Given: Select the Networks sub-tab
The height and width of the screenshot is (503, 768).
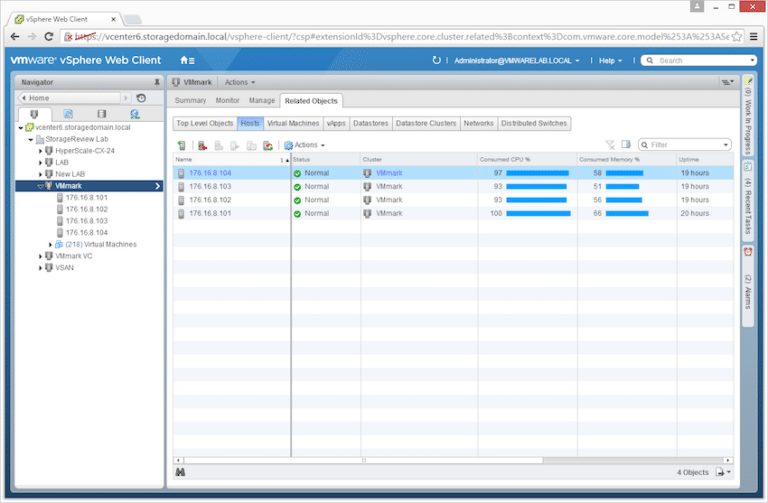Looking at the screenshot, I should [x=479, y=123].
